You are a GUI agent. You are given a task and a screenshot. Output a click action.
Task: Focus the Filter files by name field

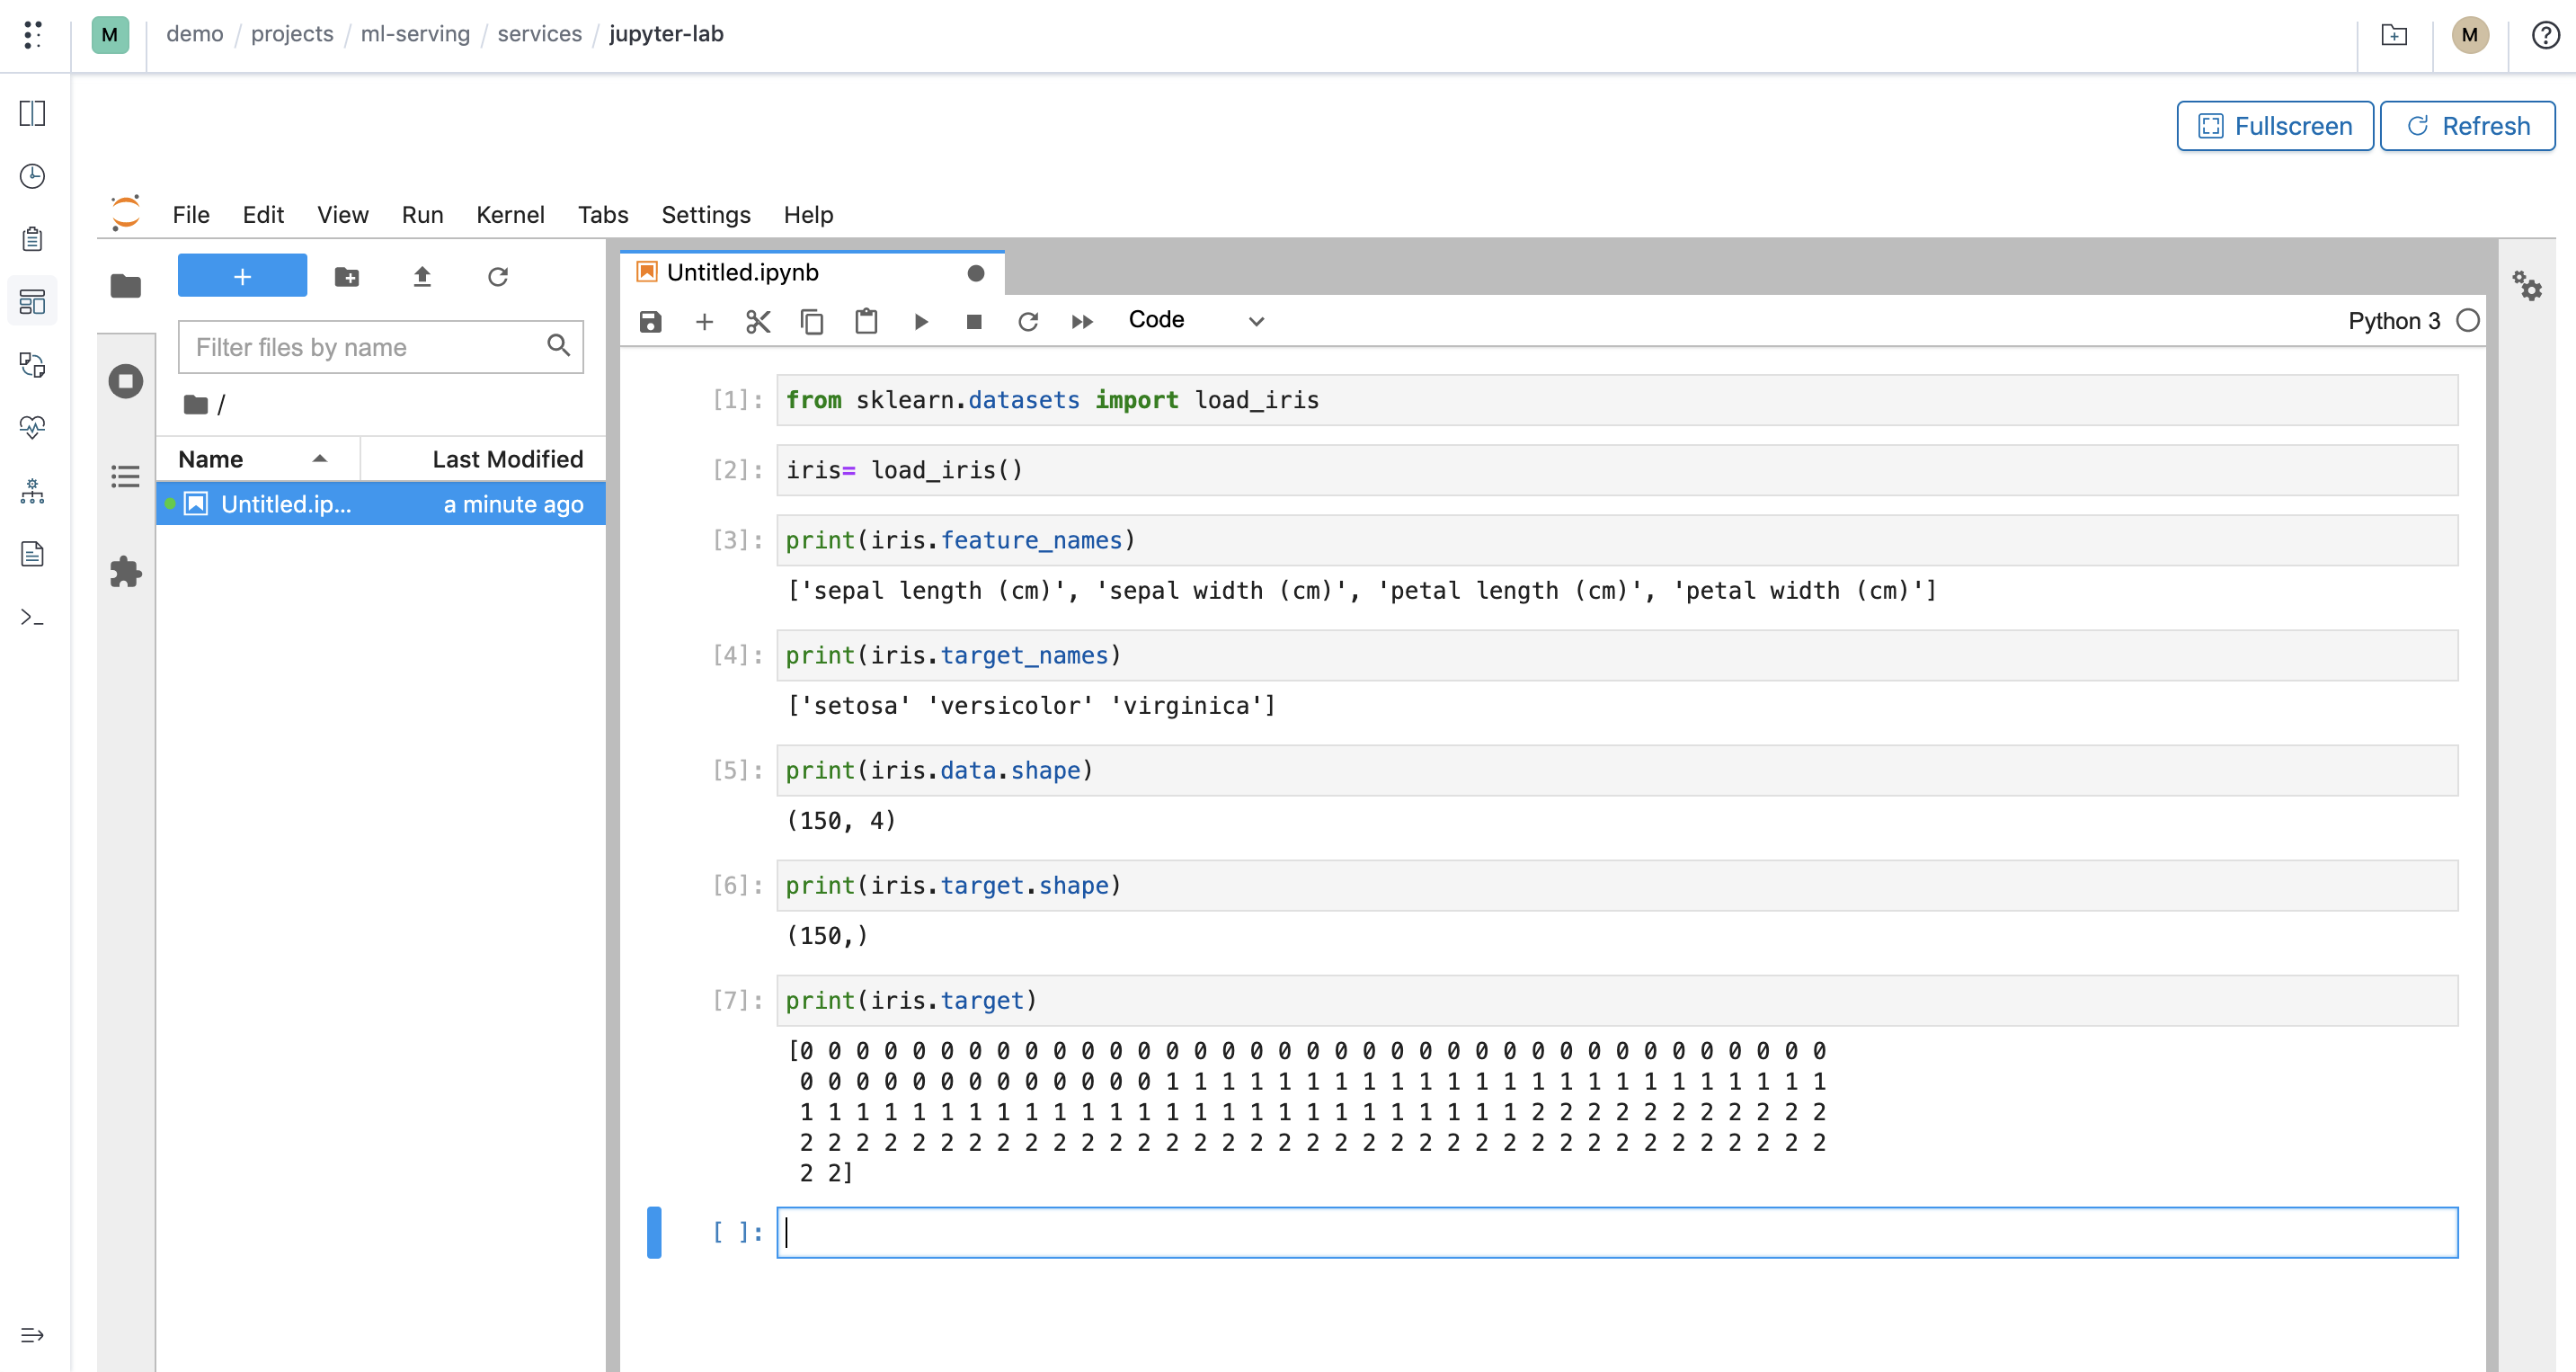(x=380, y=347)
